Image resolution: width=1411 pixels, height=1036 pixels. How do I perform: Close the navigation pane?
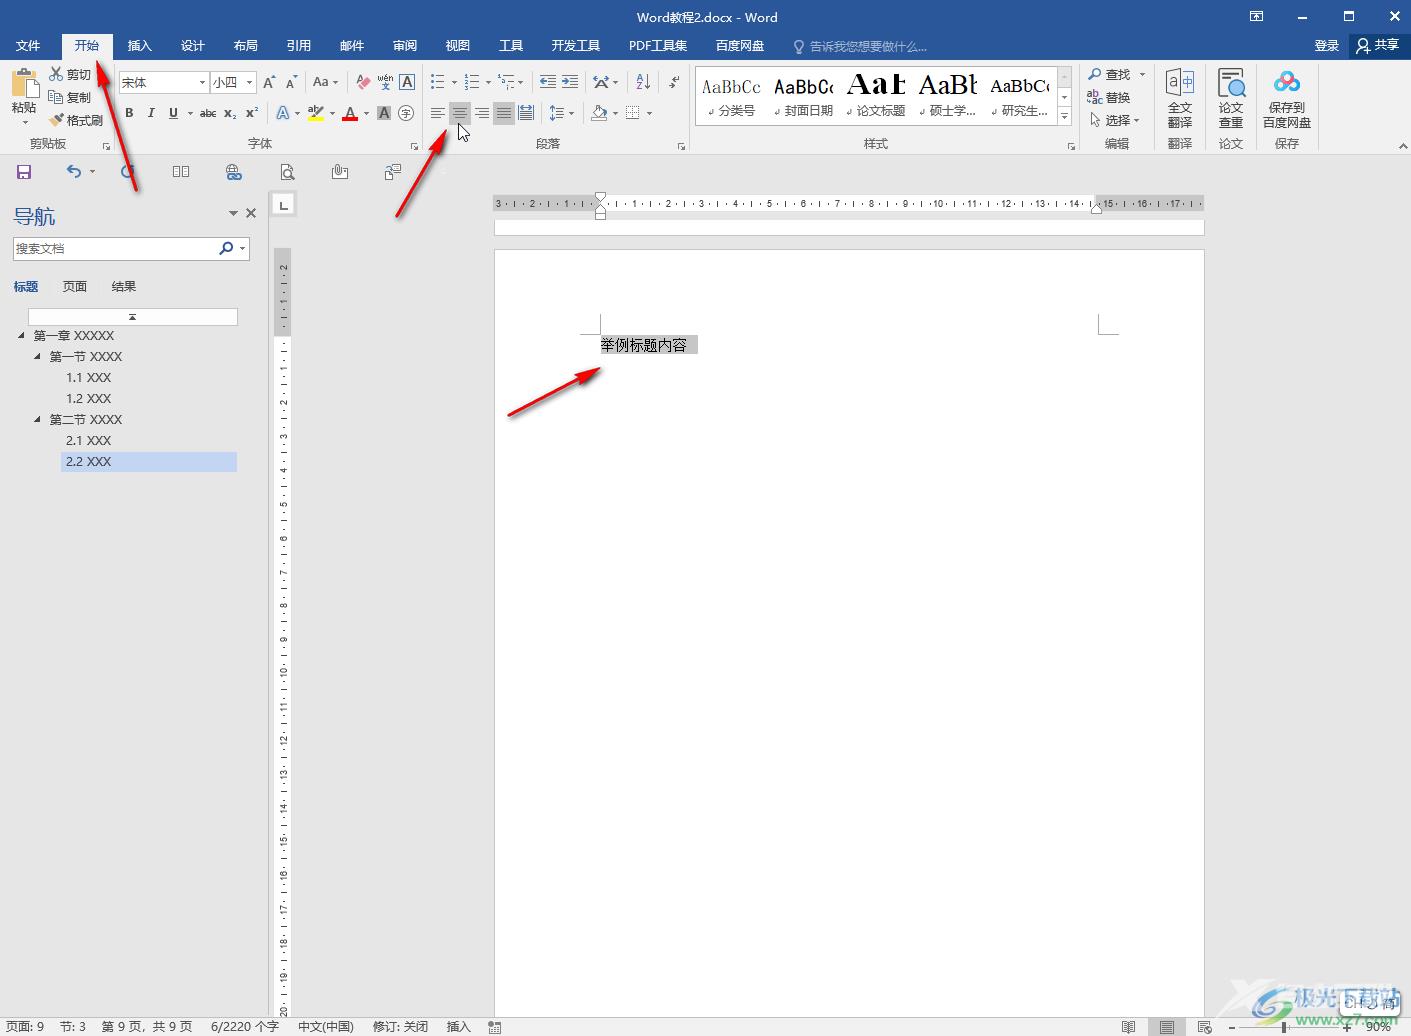click(251, 213)
